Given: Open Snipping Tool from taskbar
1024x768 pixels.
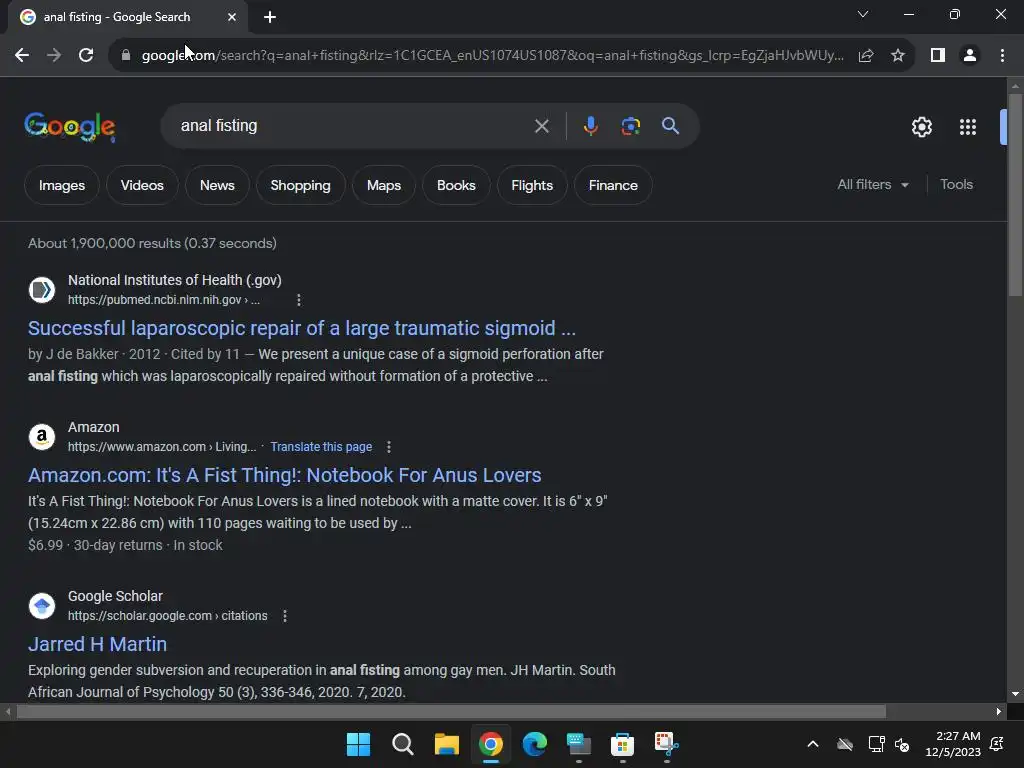Looking at the screenshot, I should pos(666,744).
